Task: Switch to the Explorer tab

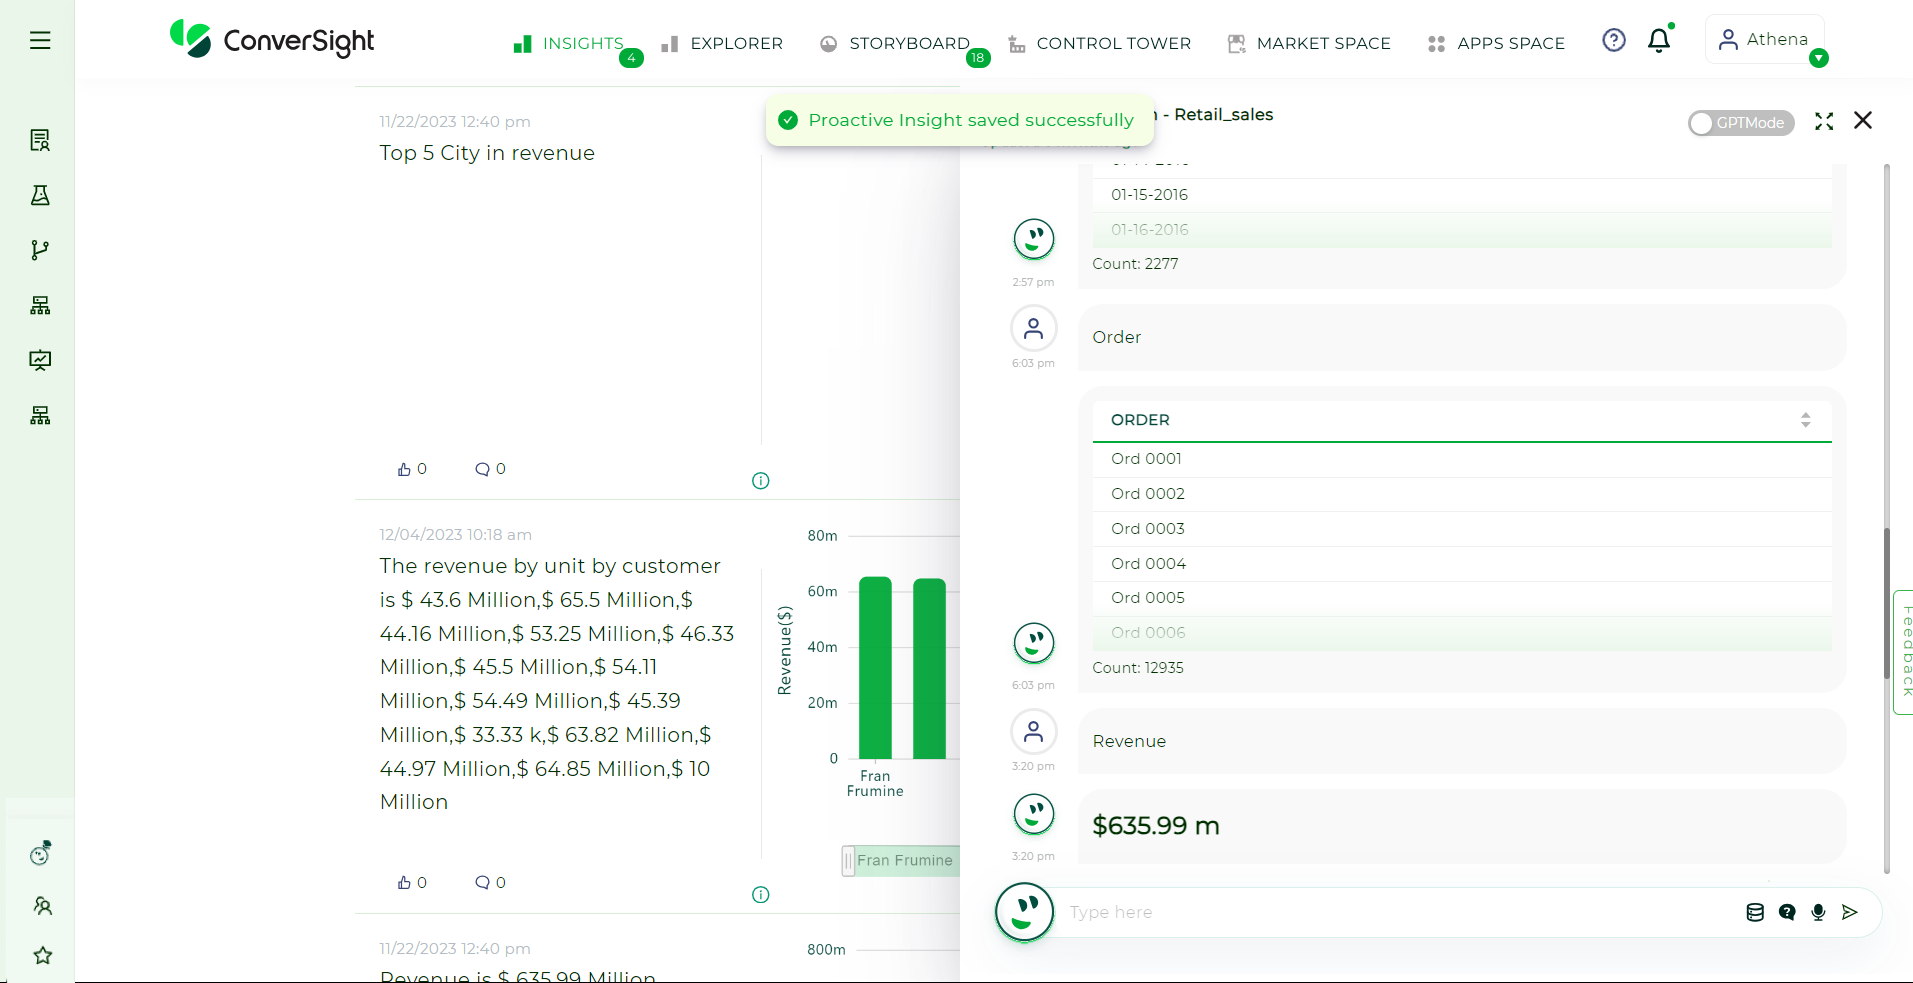Action: pos(722,44)
